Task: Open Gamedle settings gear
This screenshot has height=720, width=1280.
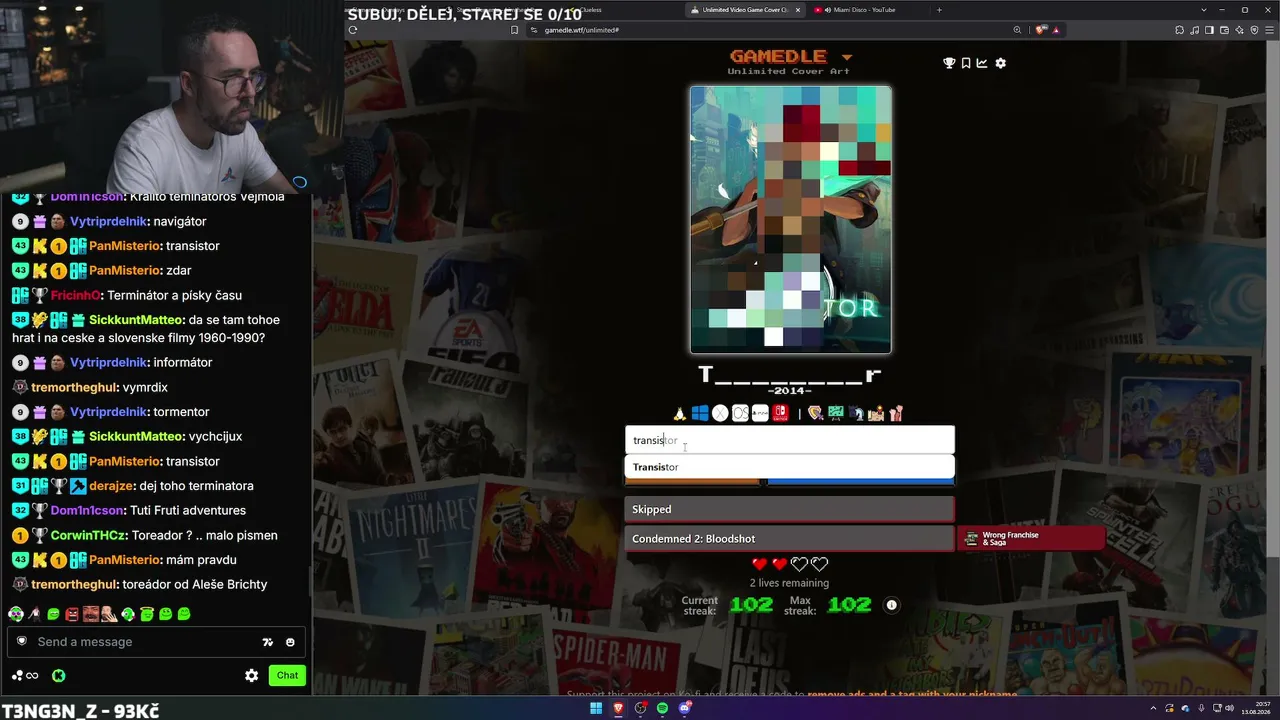Action: (x=1000, y=63)
